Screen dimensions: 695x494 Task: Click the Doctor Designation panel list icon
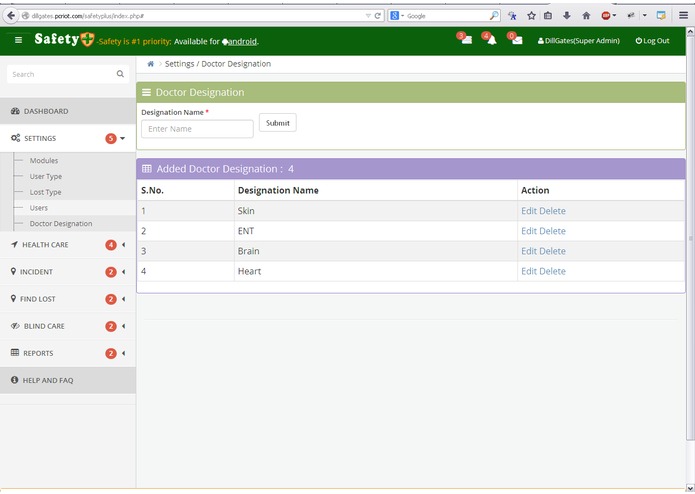146,92
